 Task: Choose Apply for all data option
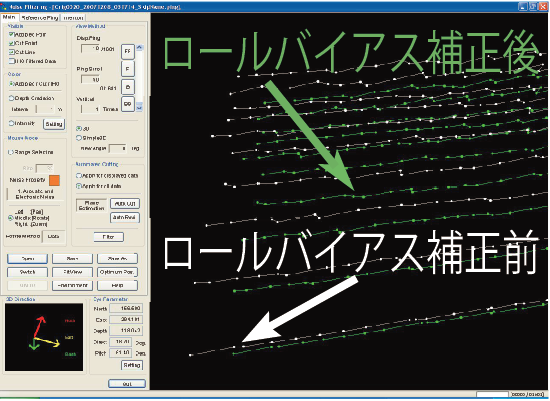(x=79, y=186)
